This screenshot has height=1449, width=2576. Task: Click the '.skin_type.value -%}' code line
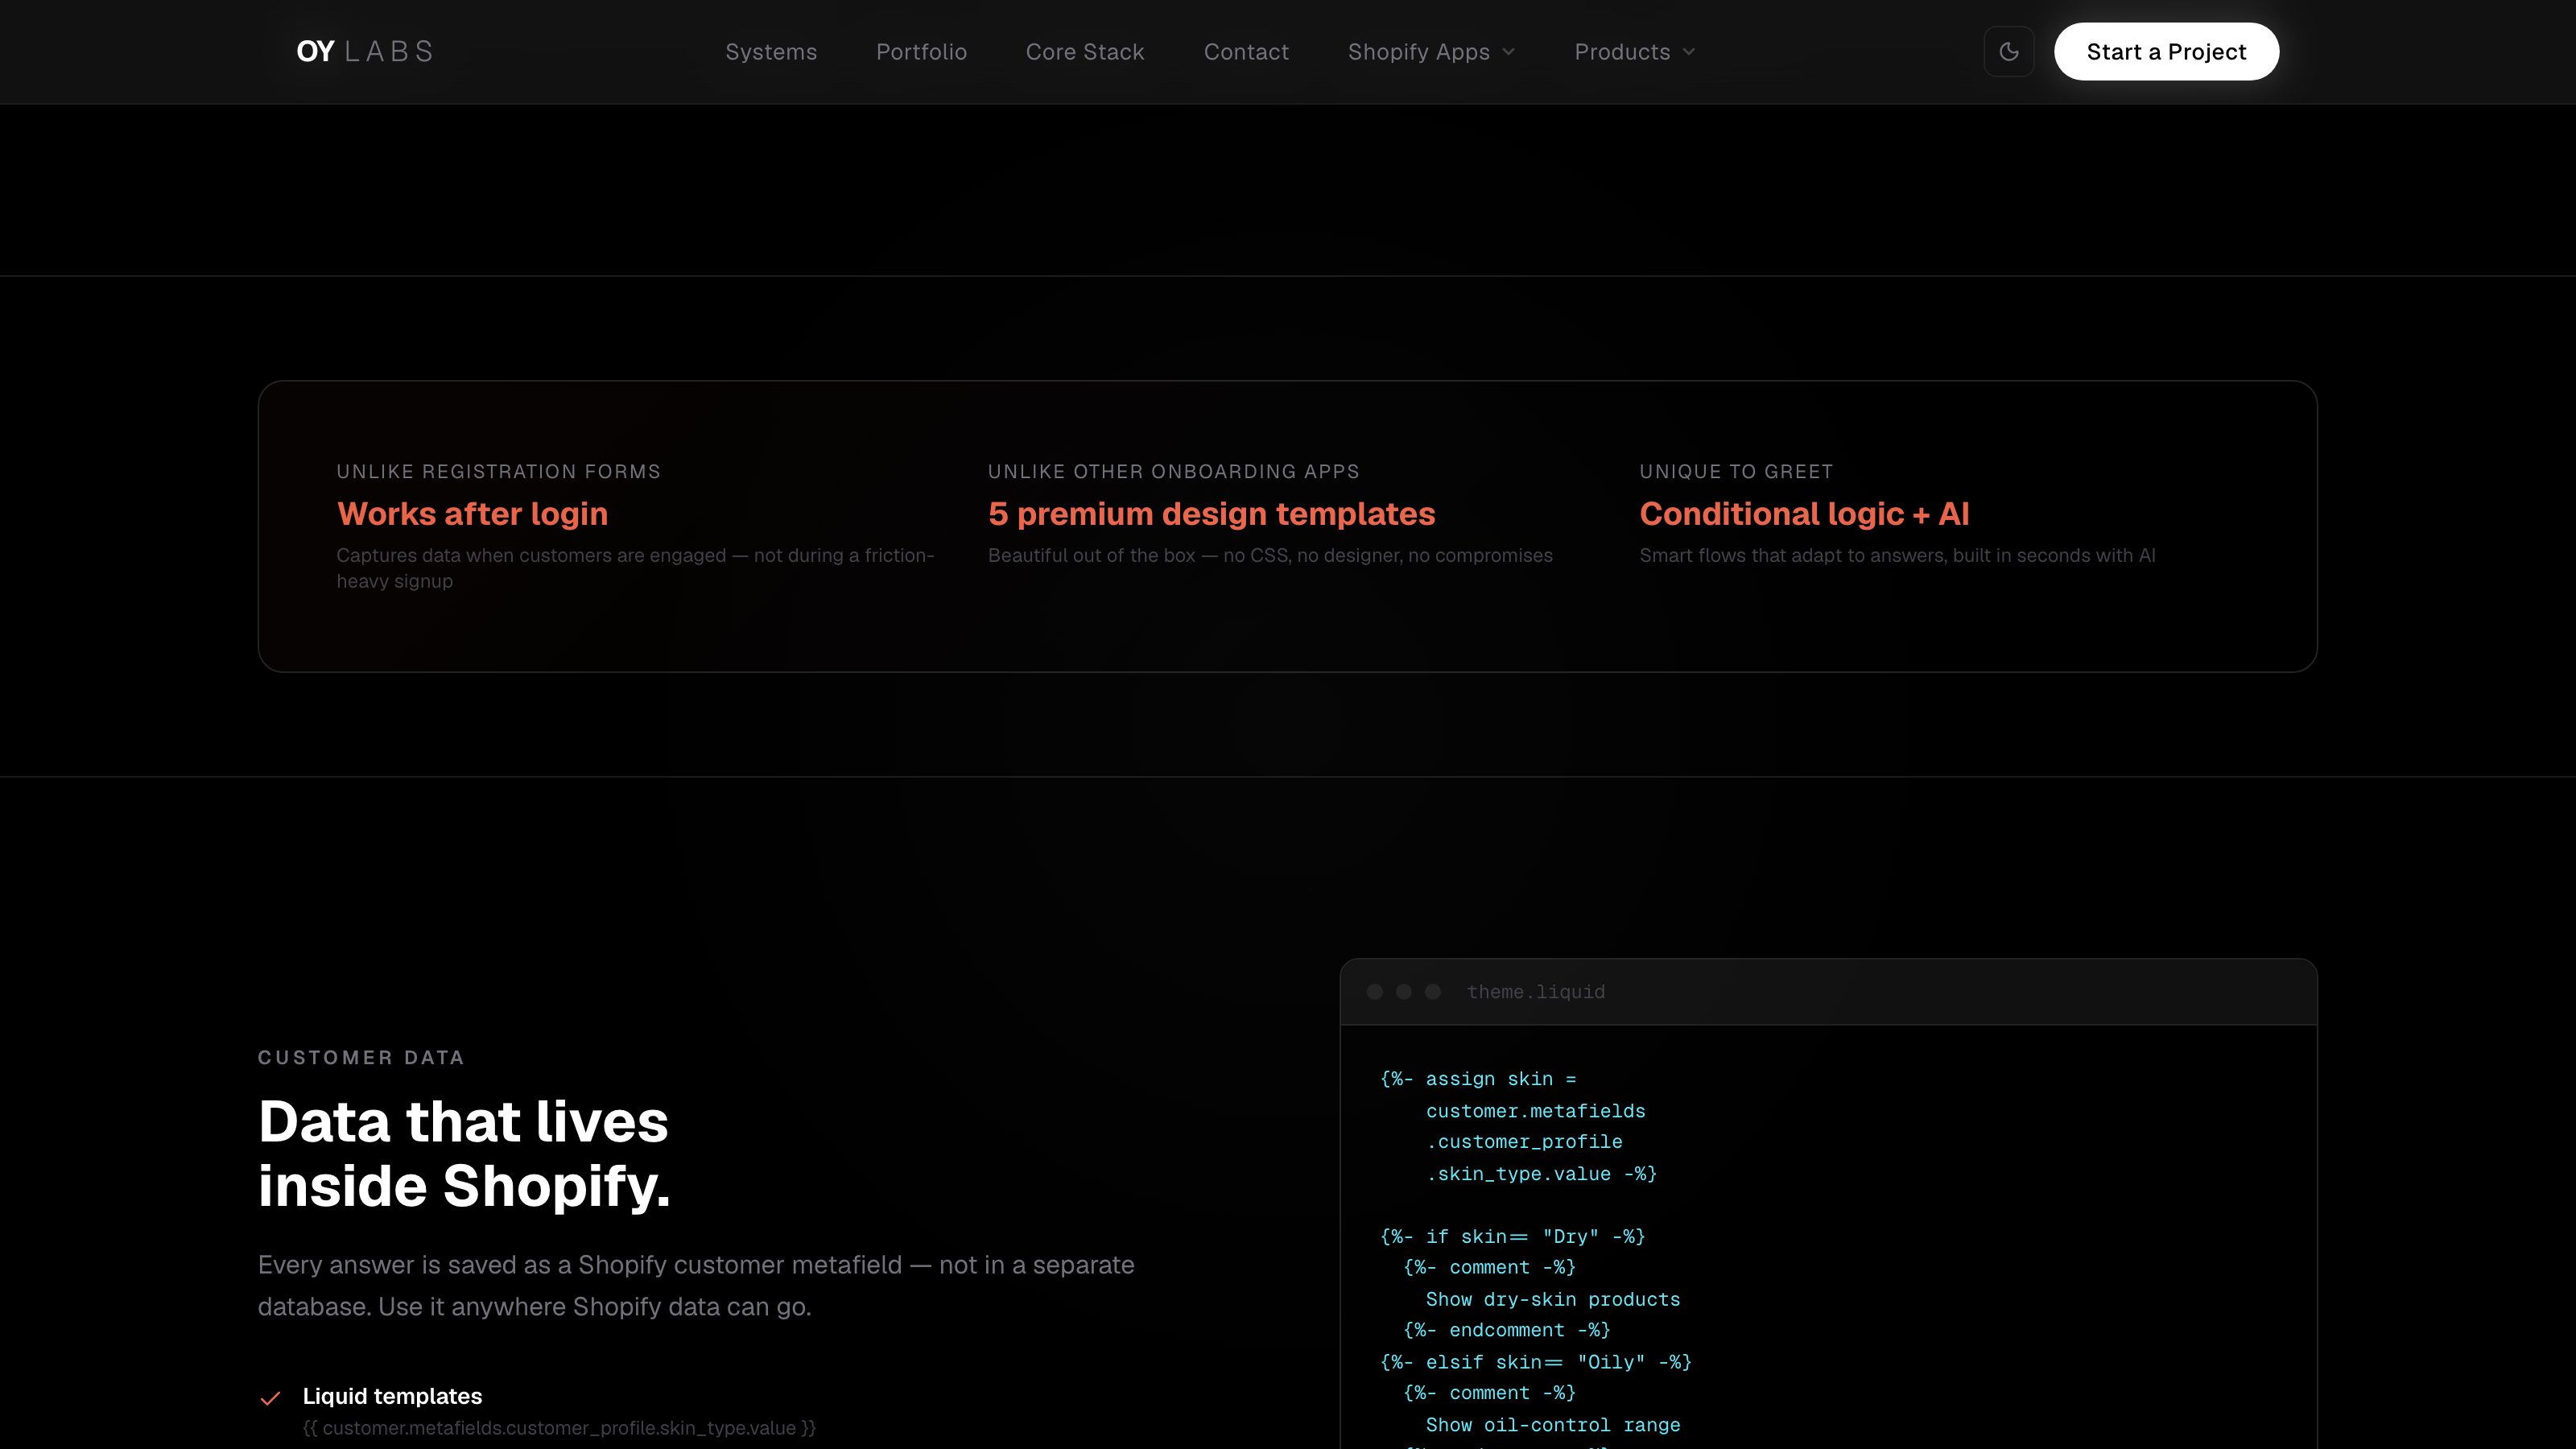(1541, 1174)
